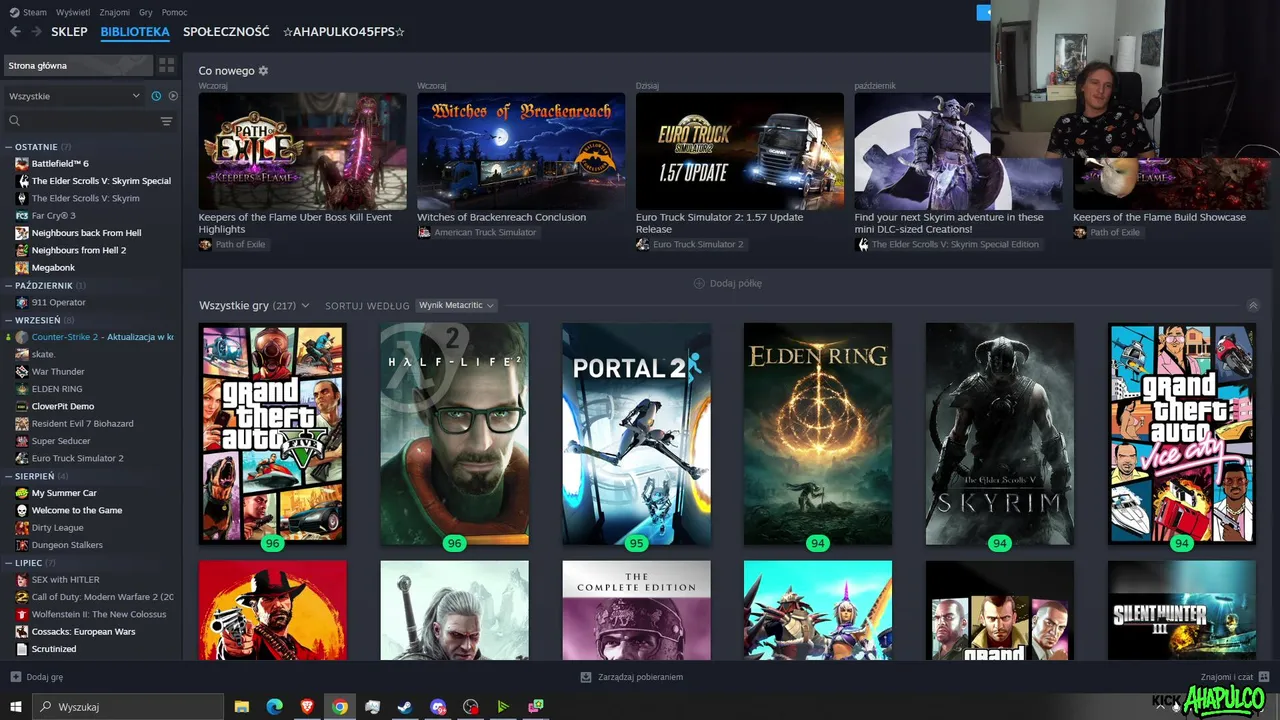Open the Wszystkie filter dropdown

[x=75, y=96]
